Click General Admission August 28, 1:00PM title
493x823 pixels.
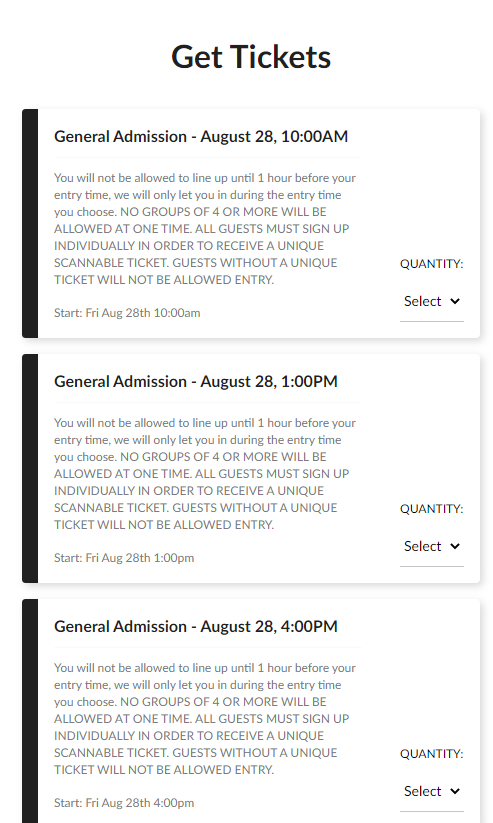click(195, 382)
